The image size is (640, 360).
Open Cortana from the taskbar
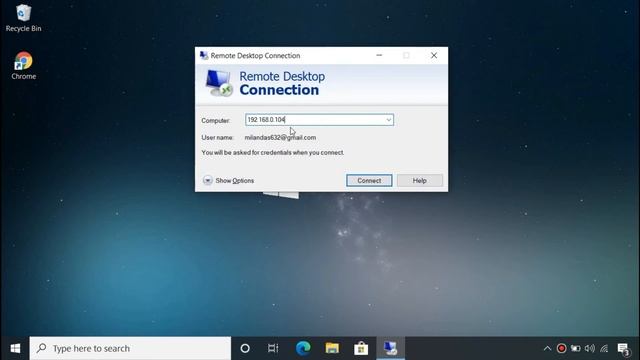pyautogui.click(x=245, y=348)
